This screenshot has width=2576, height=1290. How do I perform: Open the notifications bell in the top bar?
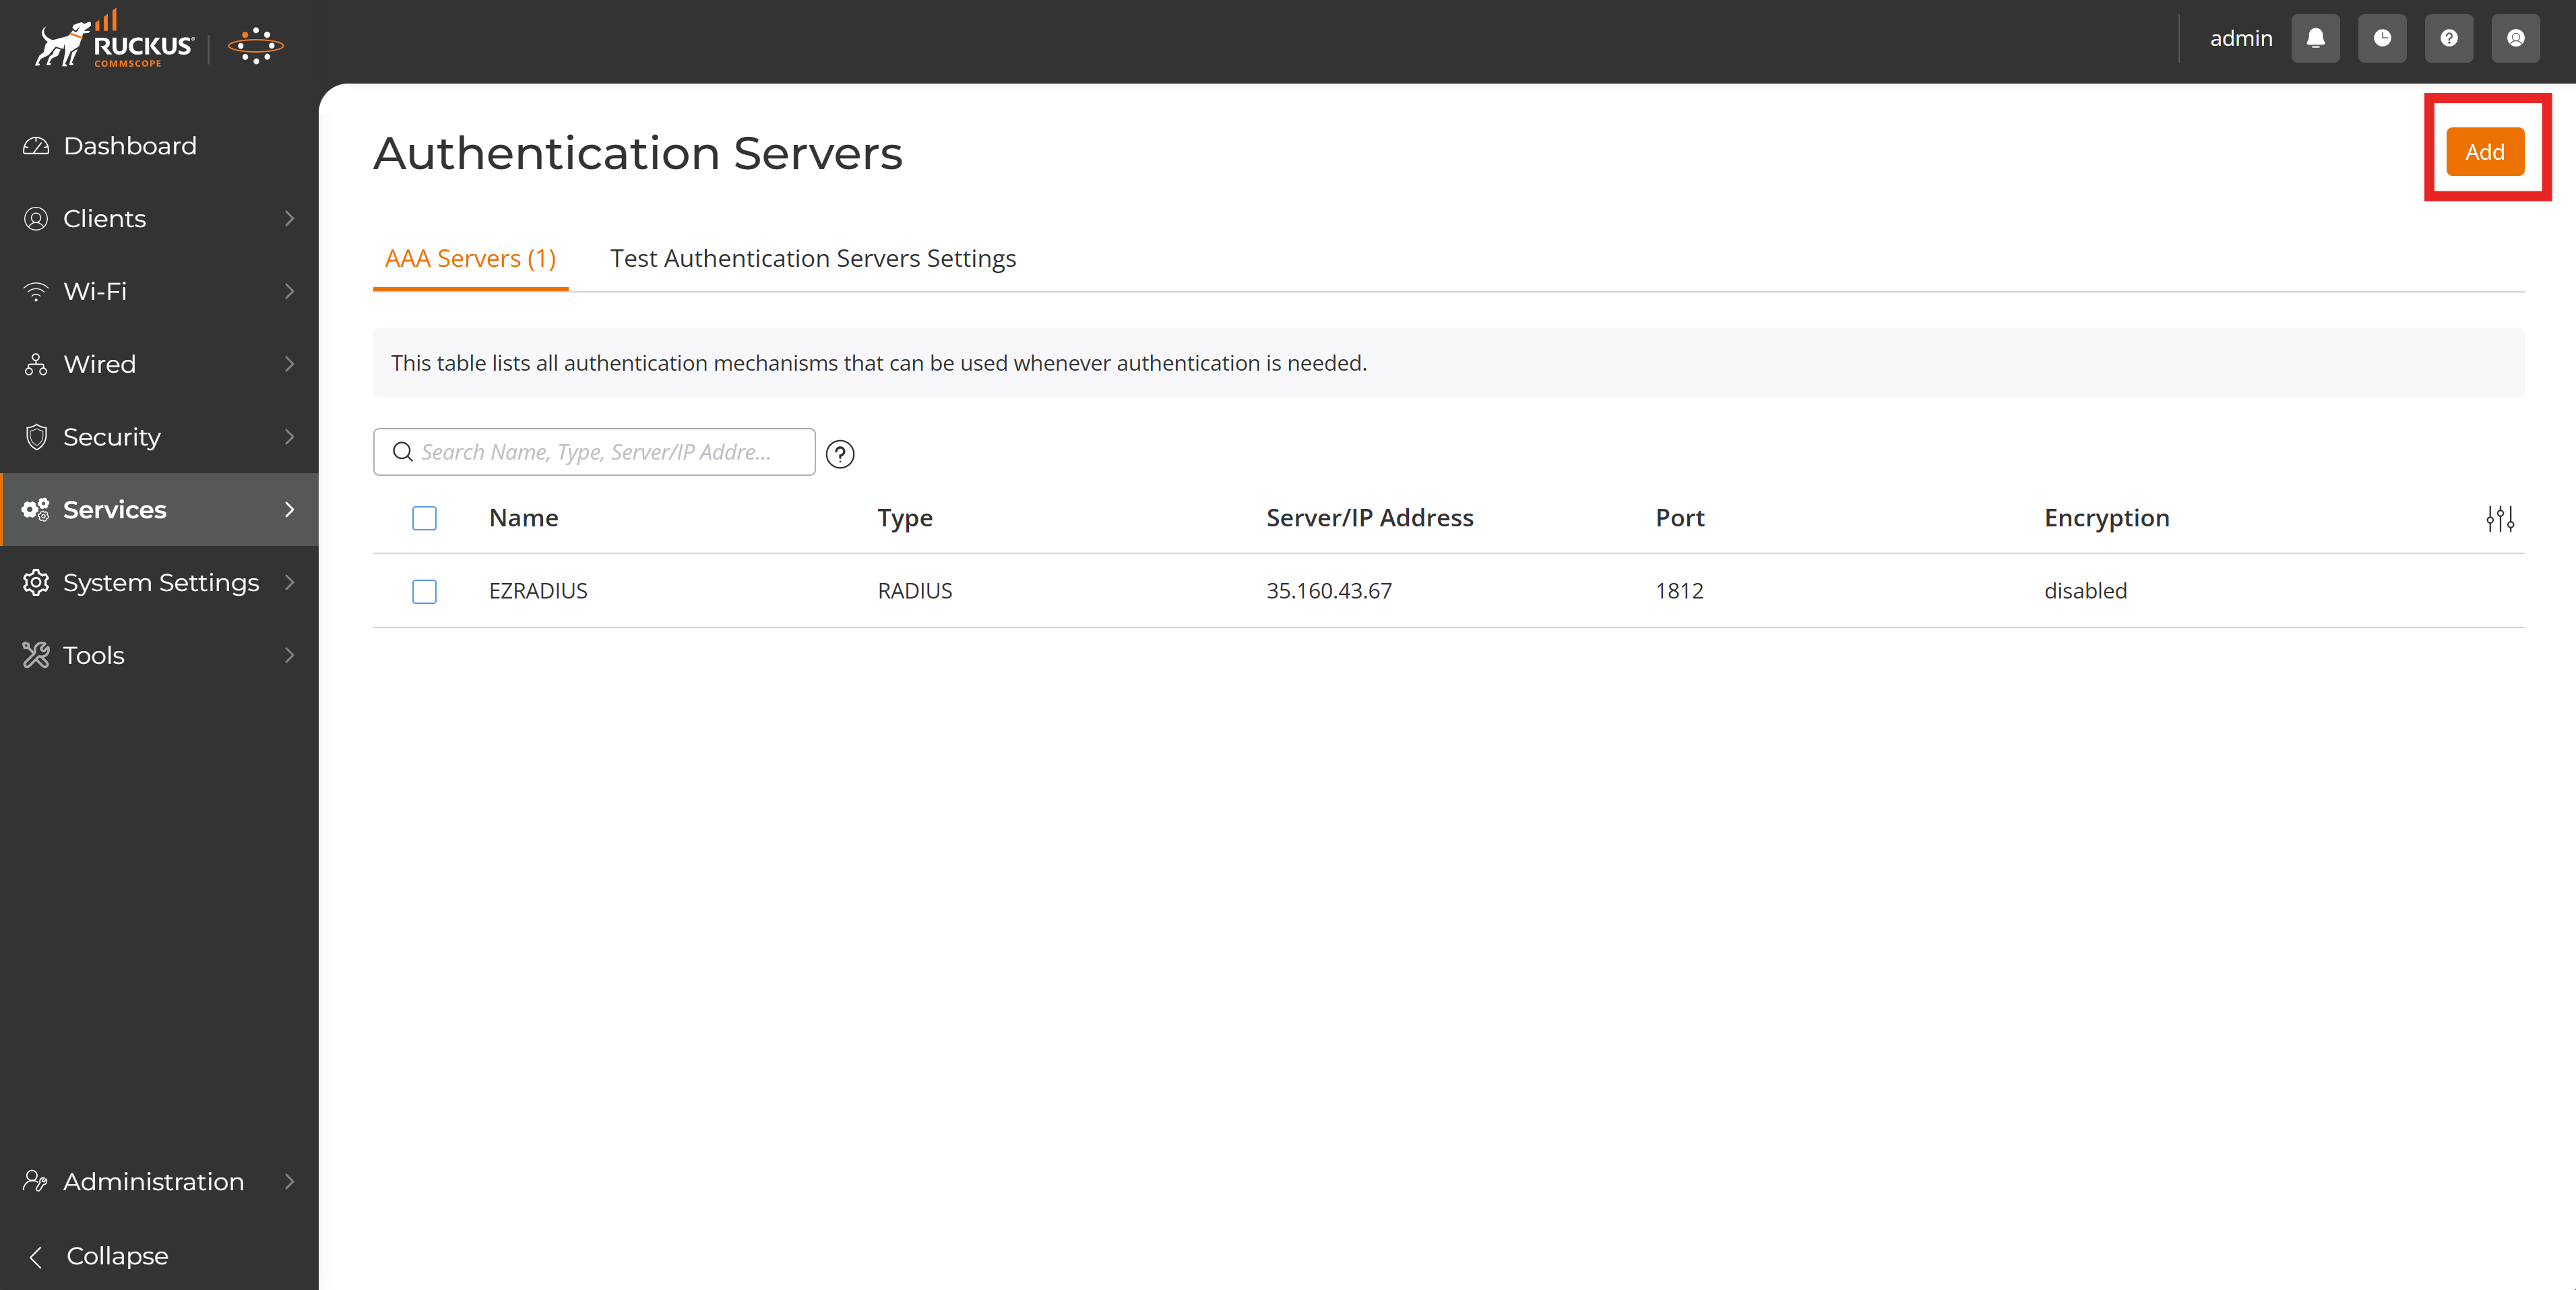(2315, 38)
